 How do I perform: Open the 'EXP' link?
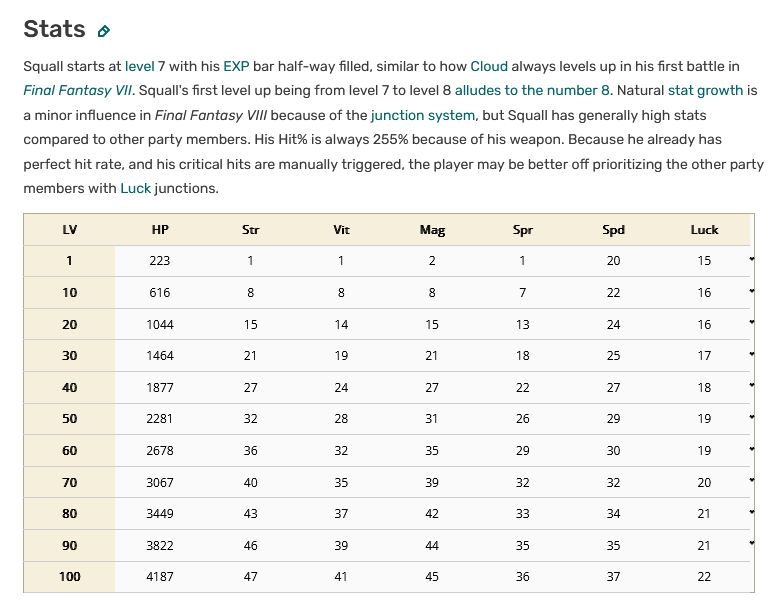coord(236,66)
